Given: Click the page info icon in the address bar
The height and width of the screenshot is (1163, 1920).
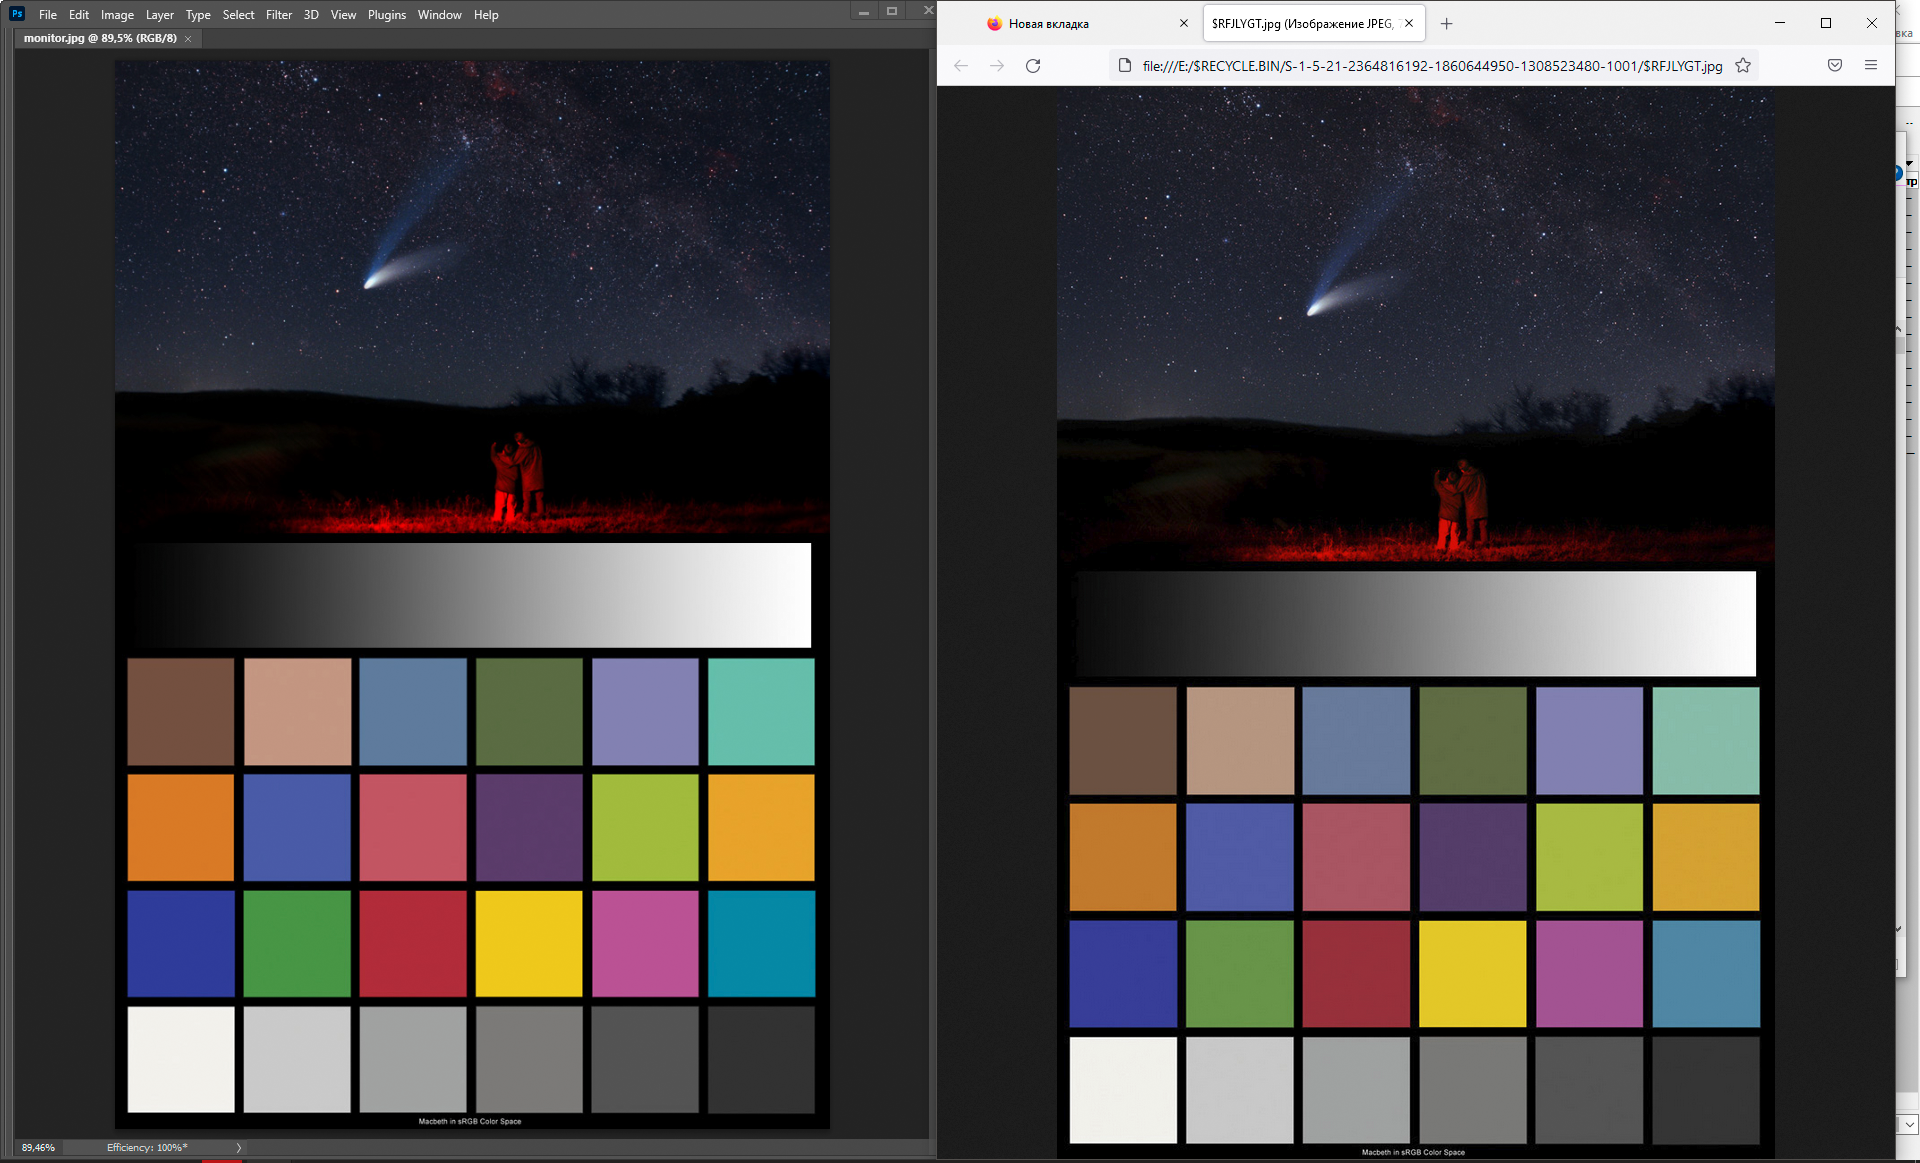Looking at the screenshot, I should 1127,65.
